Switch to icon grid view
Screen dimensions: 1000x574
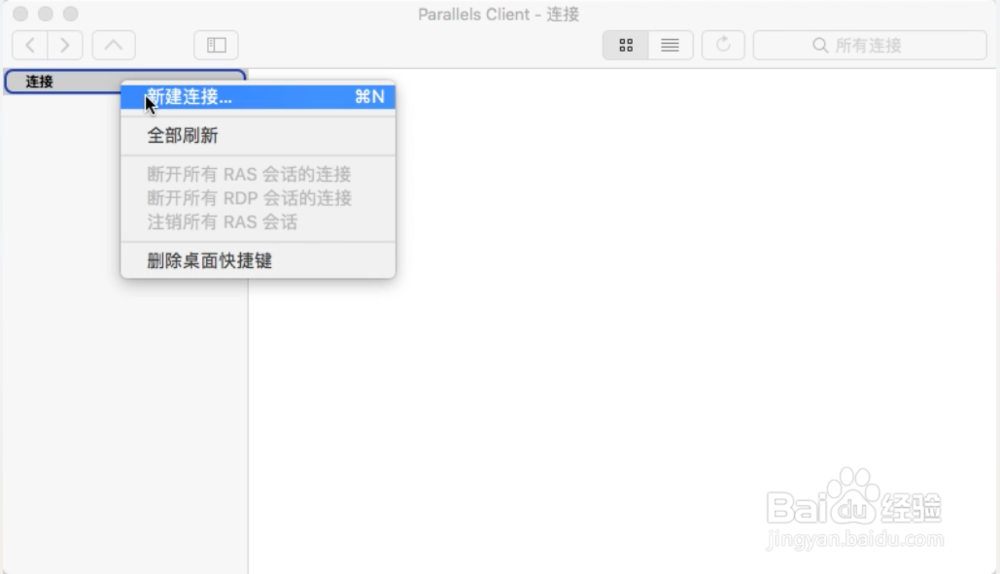(x=626, y=45)
